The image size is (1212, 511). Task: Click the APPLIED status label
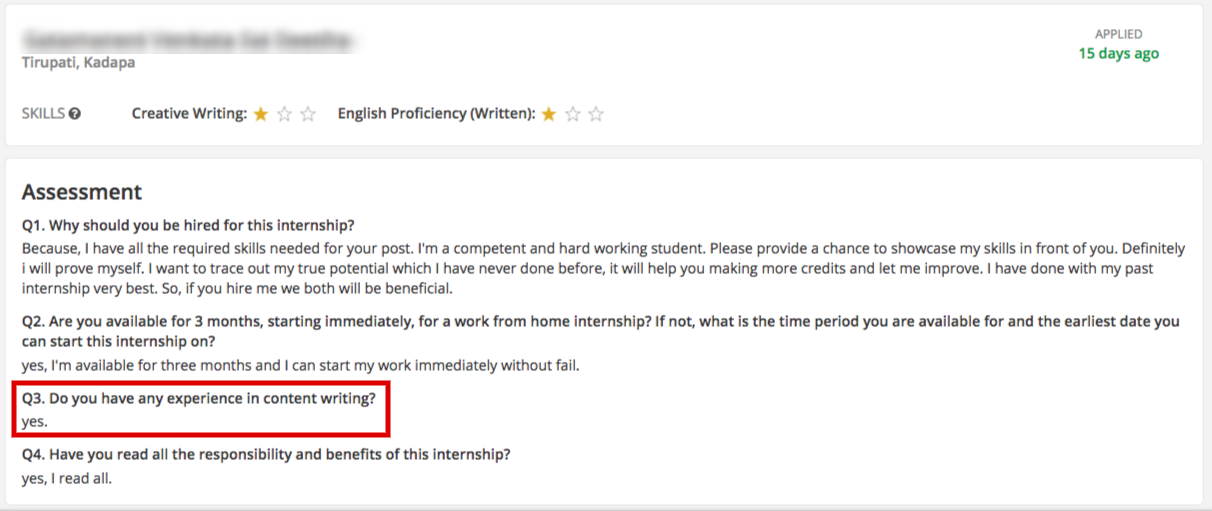tap(1118, 34)
